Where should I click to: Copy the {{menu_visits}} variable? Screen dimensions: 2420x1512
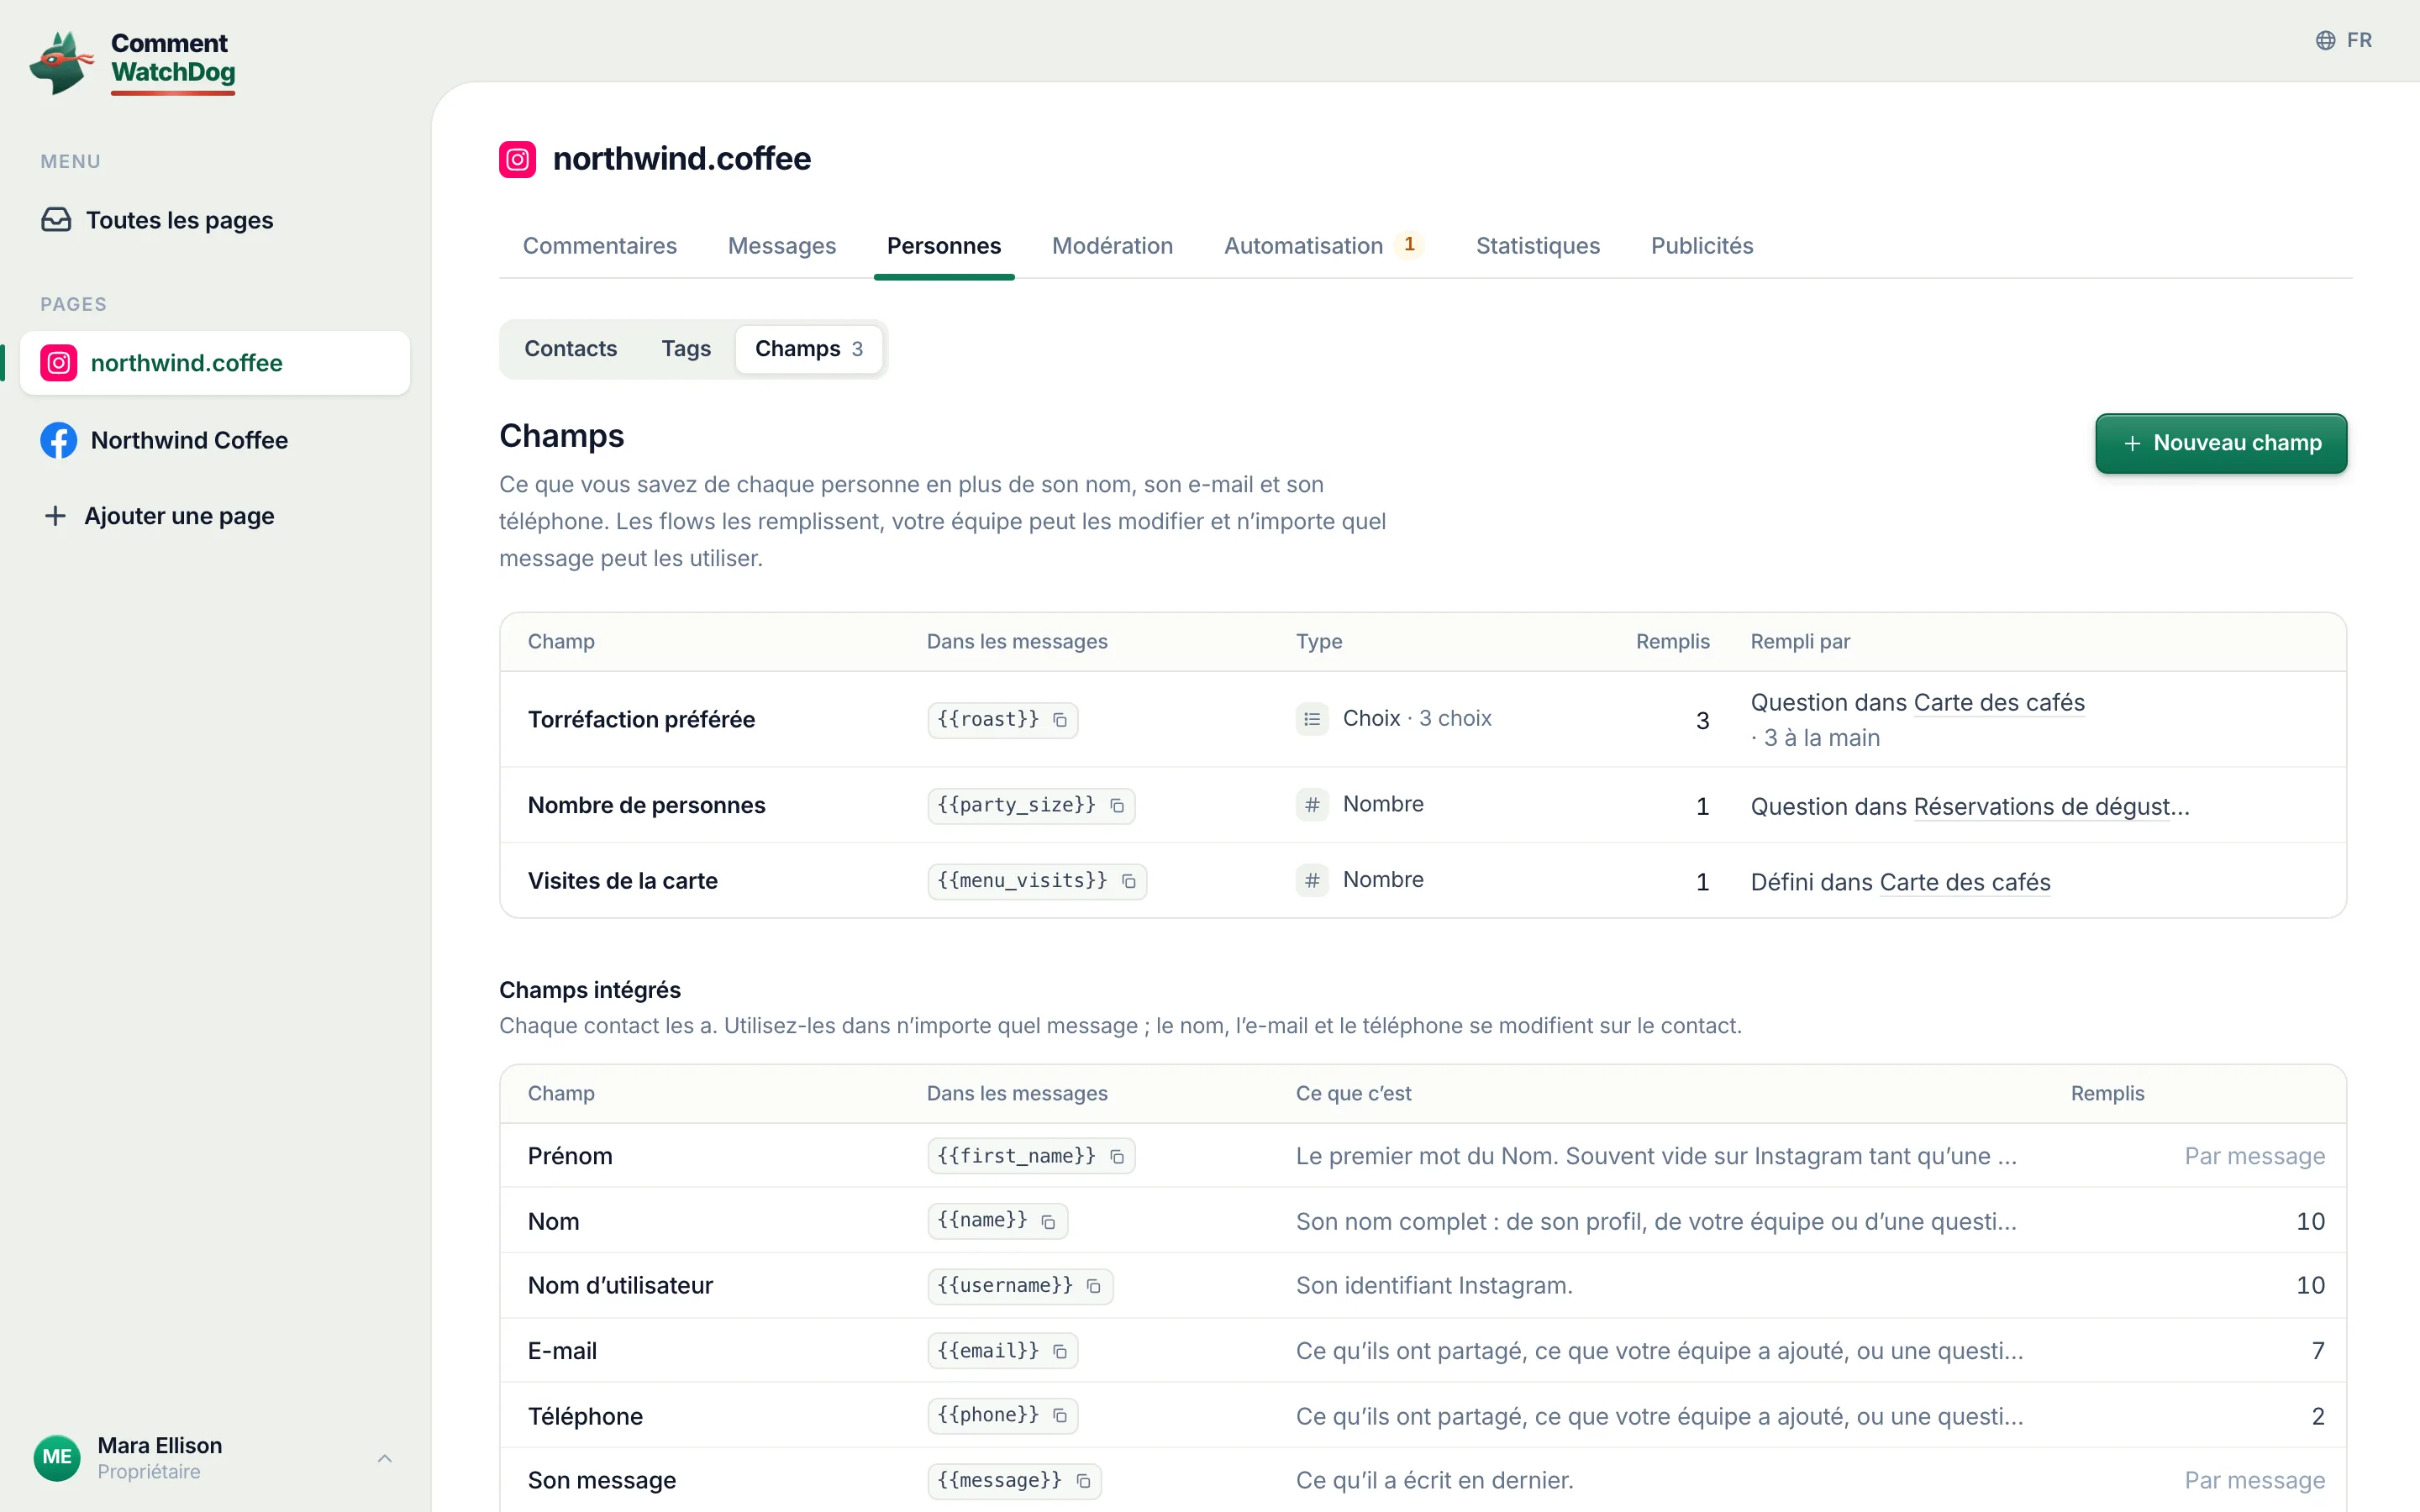[x=1128, y=881]
